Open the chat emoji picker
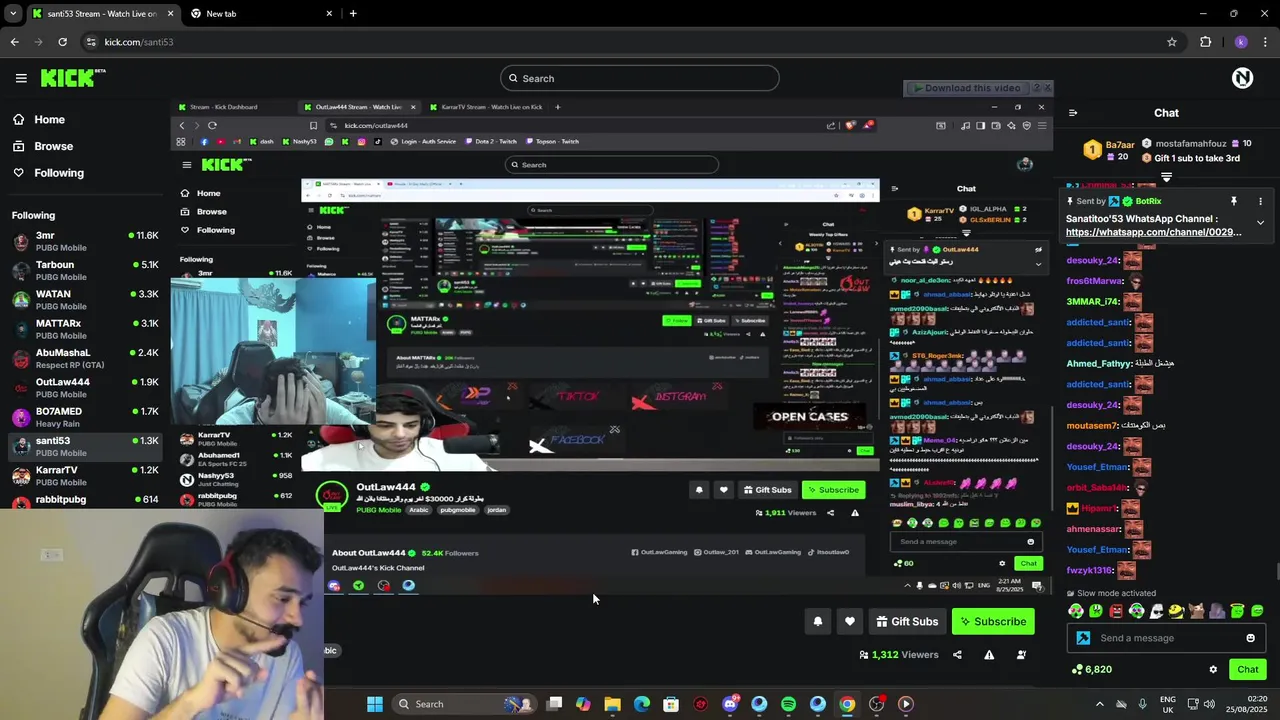The image size is (1280, 720). pos(1250,638)
